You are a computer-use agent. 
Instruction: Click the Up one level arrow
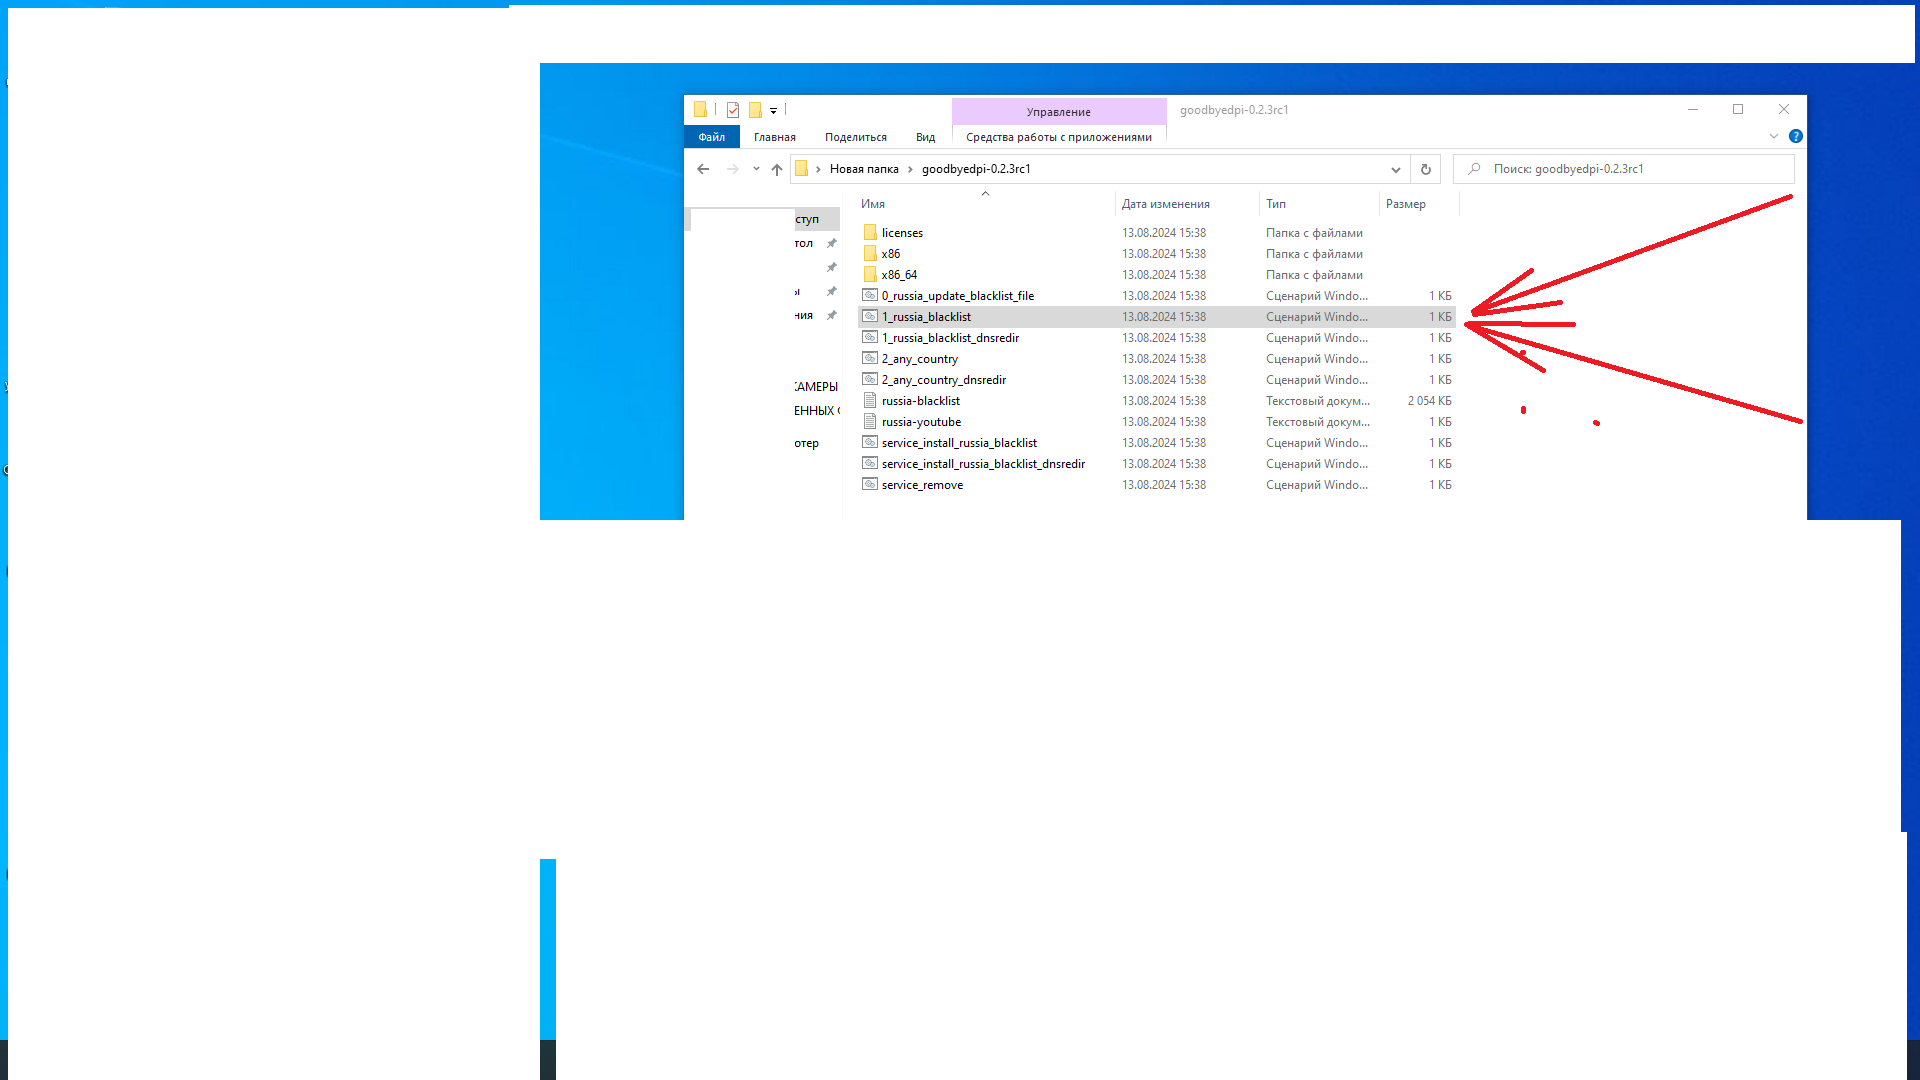777,169
